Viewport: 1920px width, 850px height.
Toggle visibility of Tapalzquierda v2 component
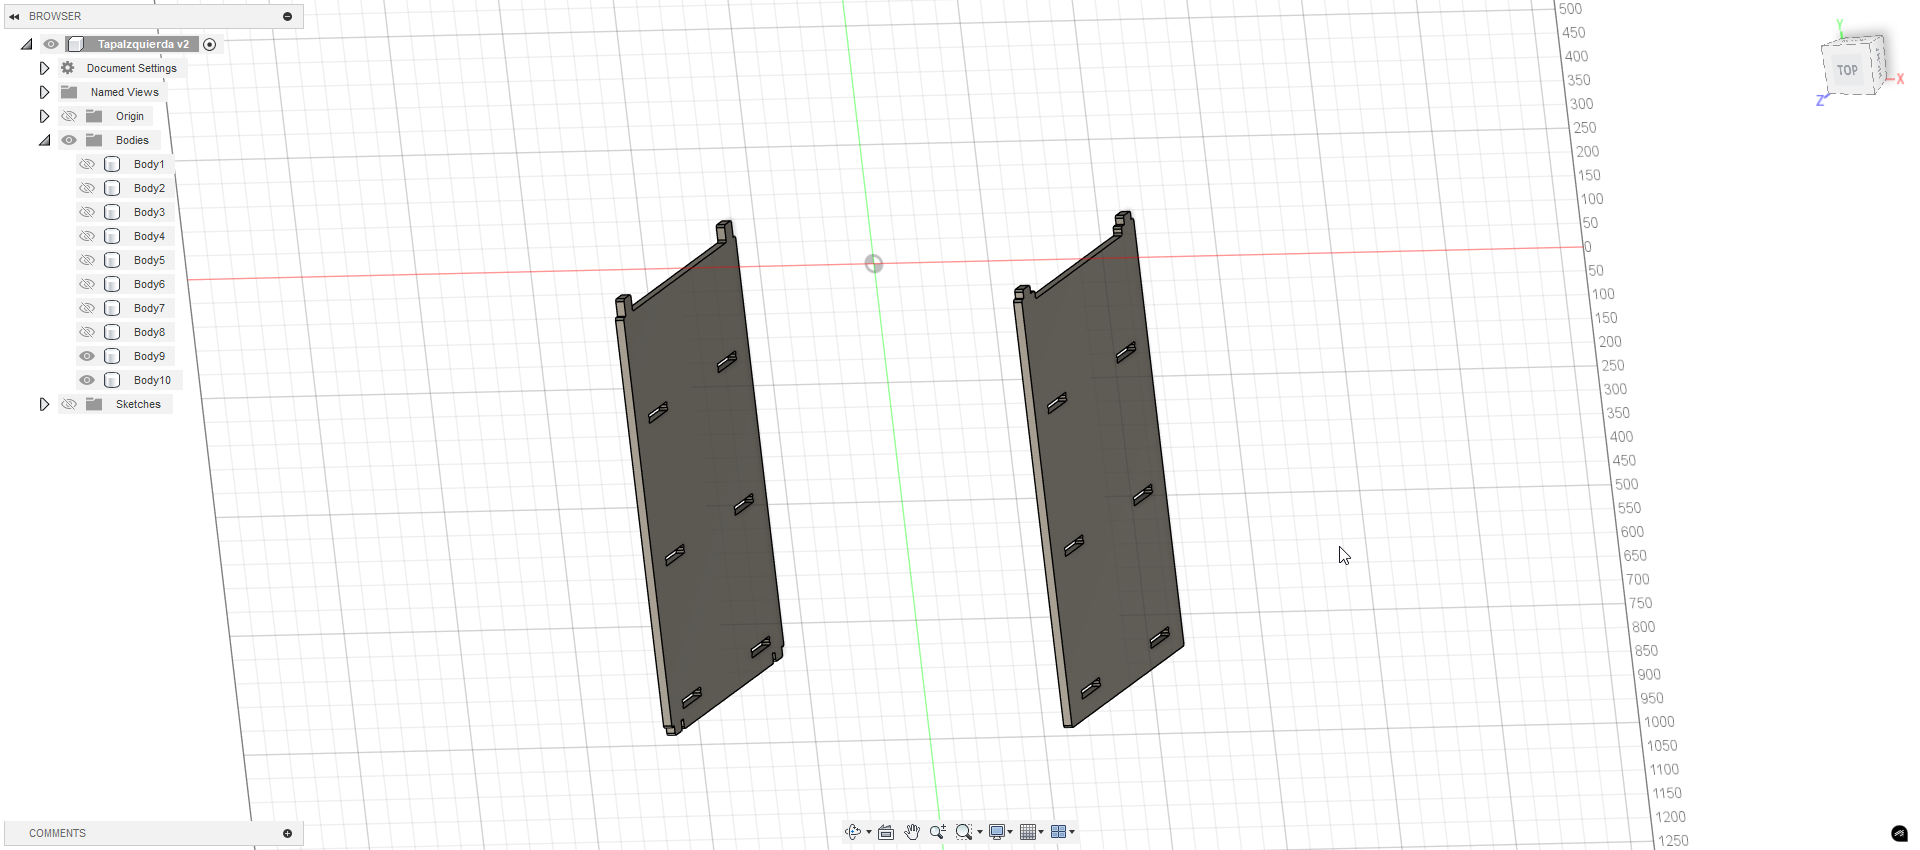[51, 44]
